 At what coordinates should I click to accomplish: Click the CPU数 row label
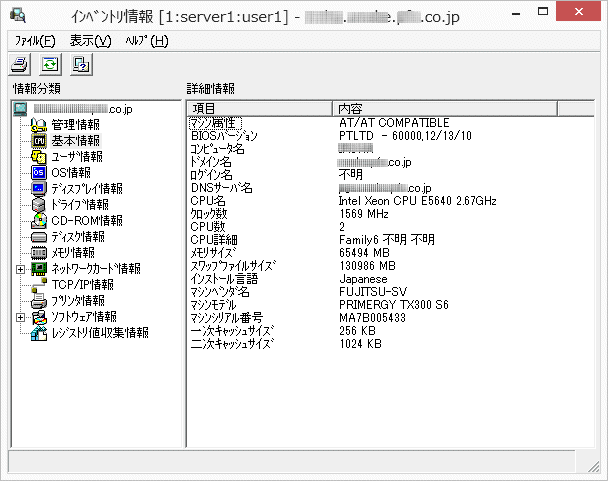(x=208, y=227)
